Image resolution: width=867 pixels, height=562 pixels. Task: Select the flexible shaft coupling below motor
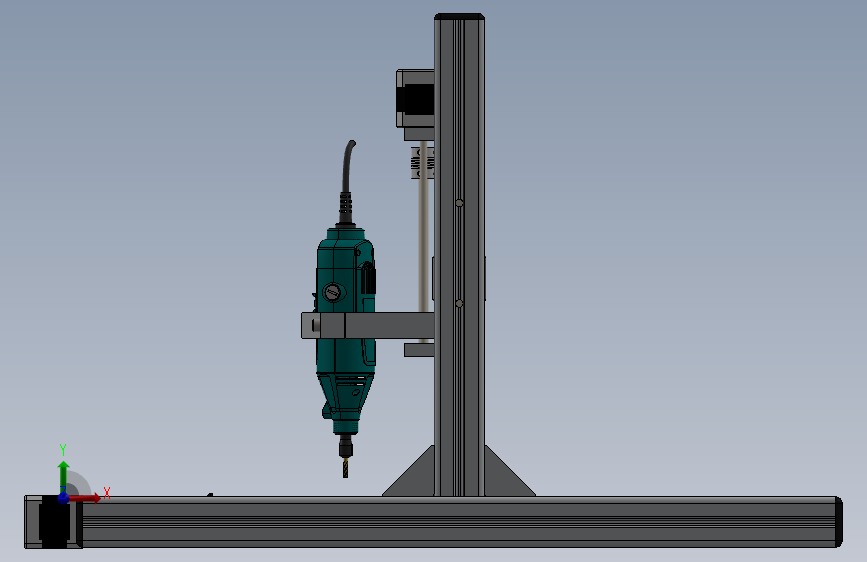tap(422, 163)
